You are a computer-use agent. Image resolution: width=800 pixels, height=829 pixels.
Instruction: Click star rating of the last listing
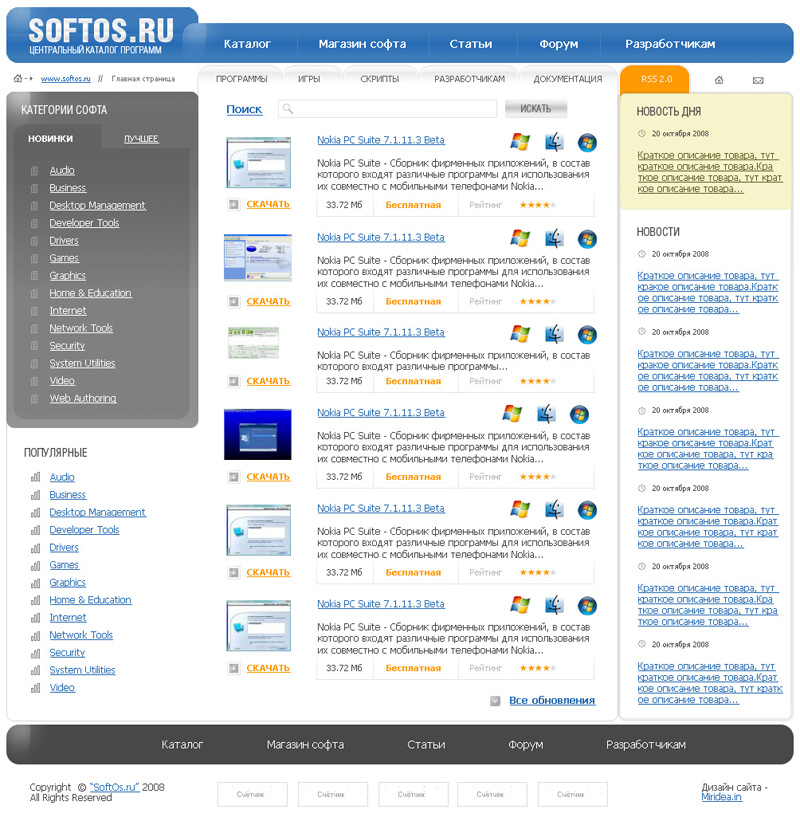[537, 668]
